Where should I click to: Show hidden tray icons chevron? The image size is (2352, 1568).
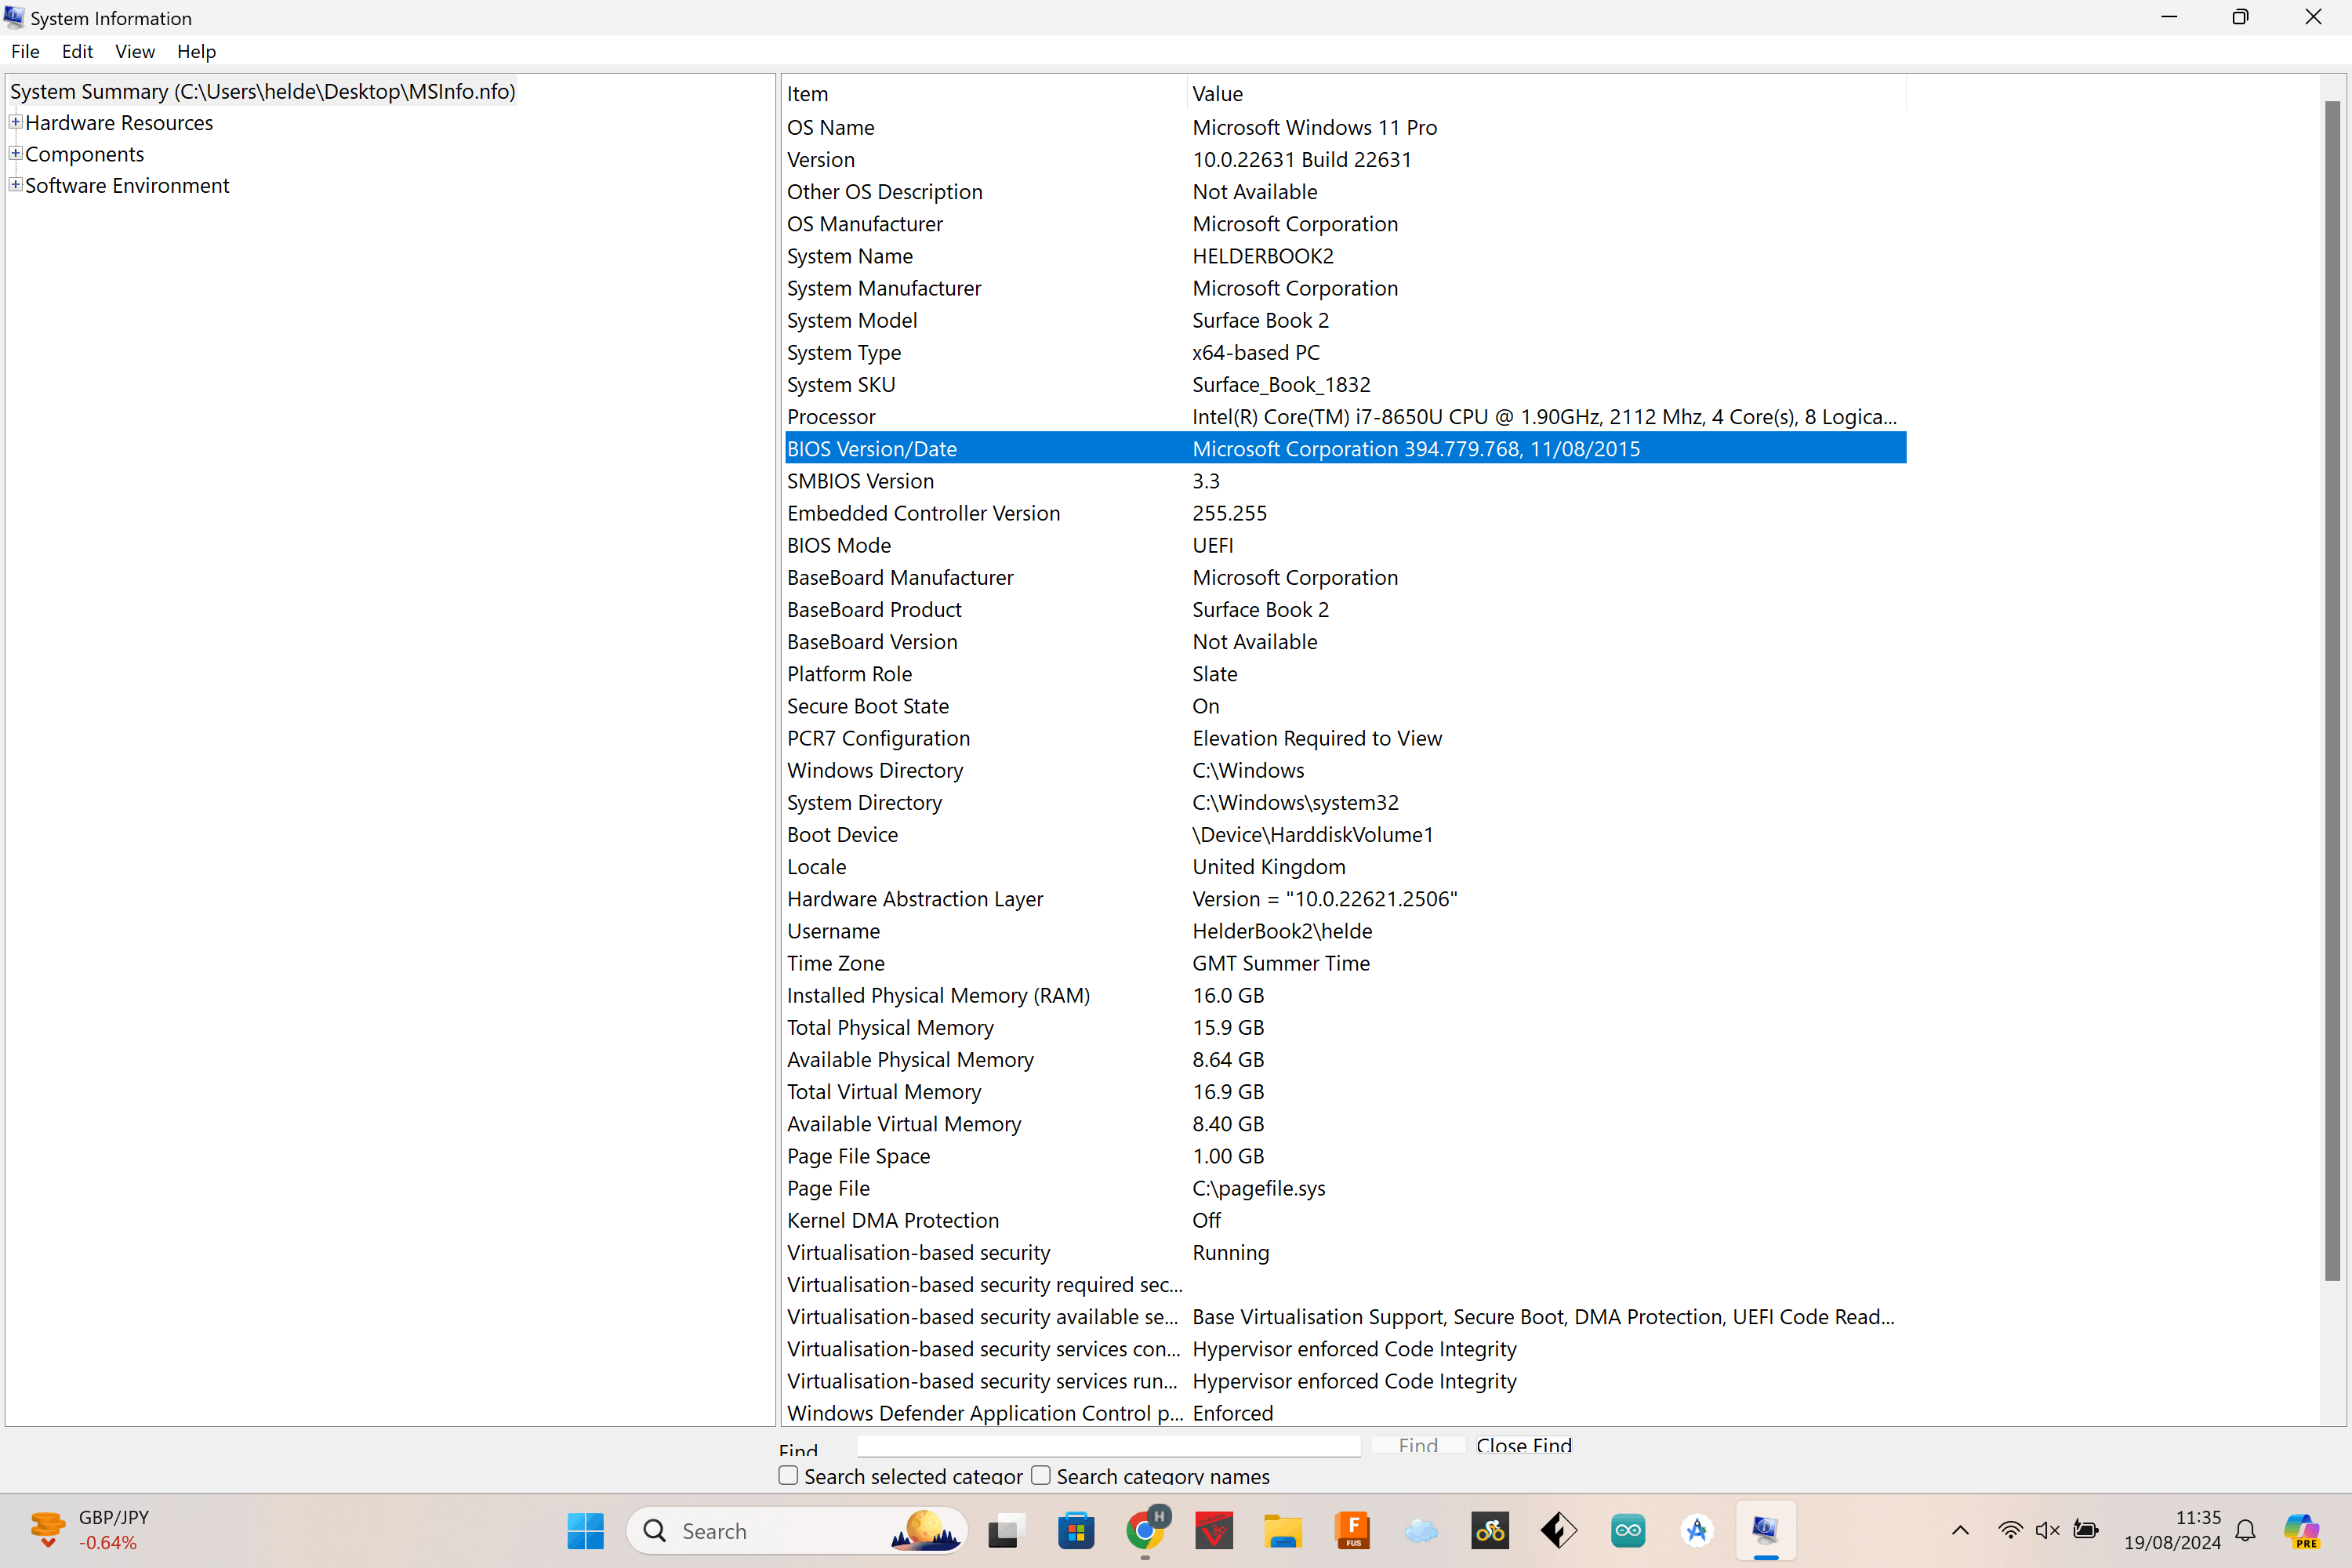pos(1960,1530)
